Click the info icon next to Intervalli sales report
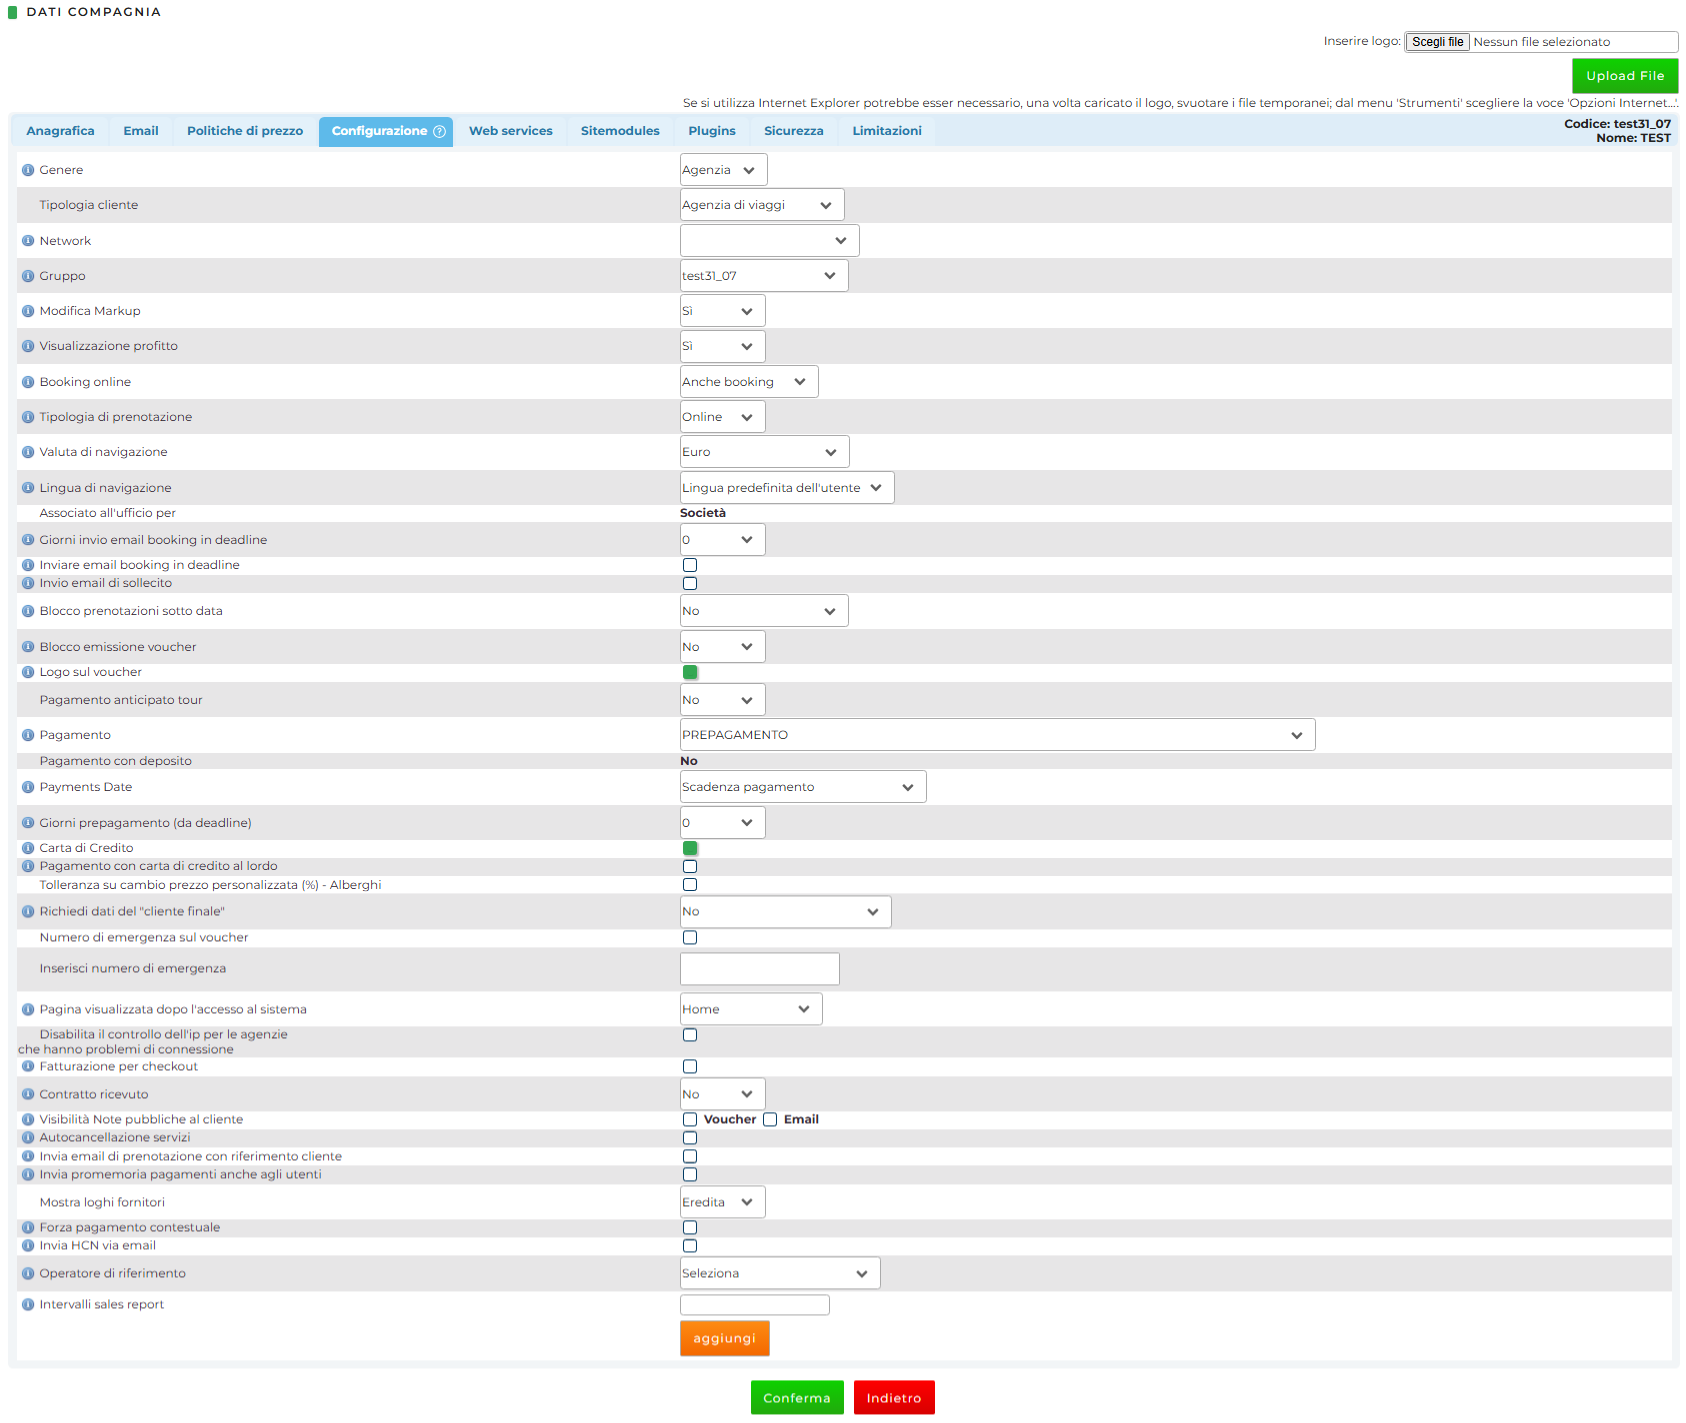Image resolution: width=1686 pixels, height=1423 pixels. pos(28,1304)
